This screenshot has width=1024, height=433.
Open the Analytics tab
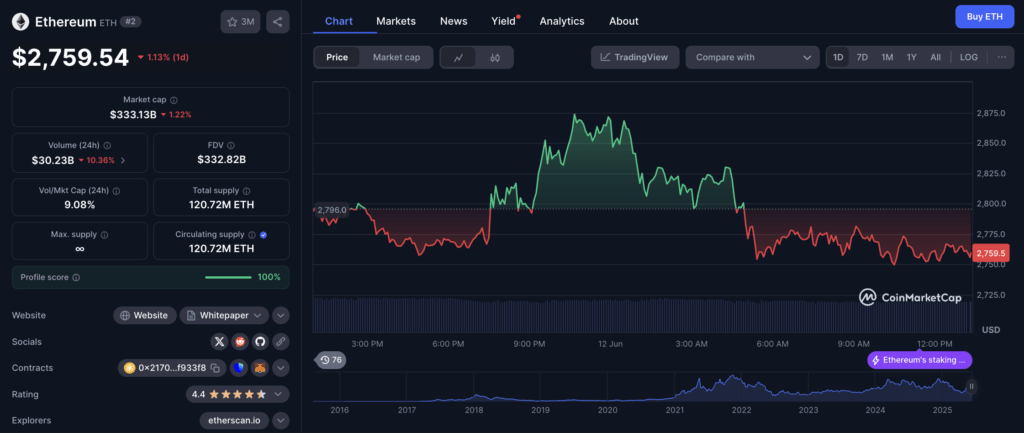tap(562, 21)
